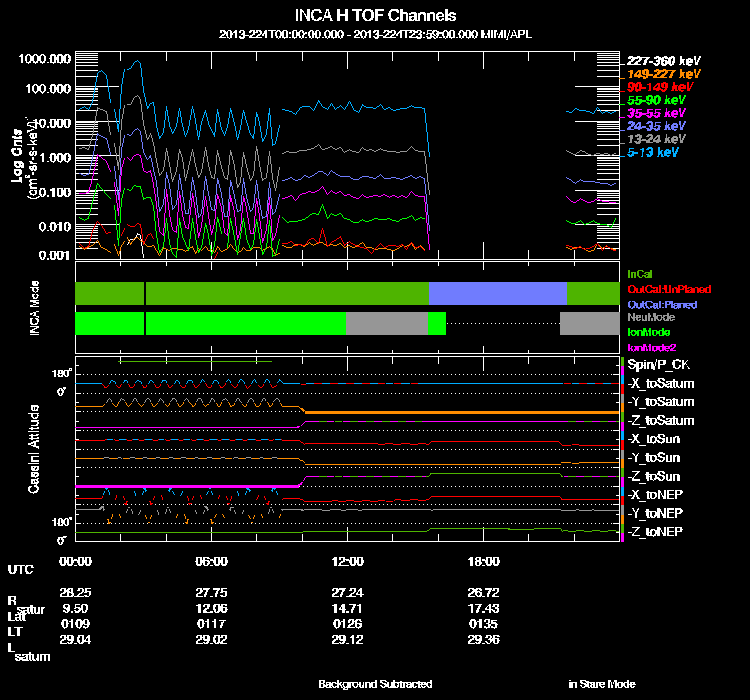Click the first gray NeuMode bar segment
Screen dimensions: 750x700
tap(386, 323)
